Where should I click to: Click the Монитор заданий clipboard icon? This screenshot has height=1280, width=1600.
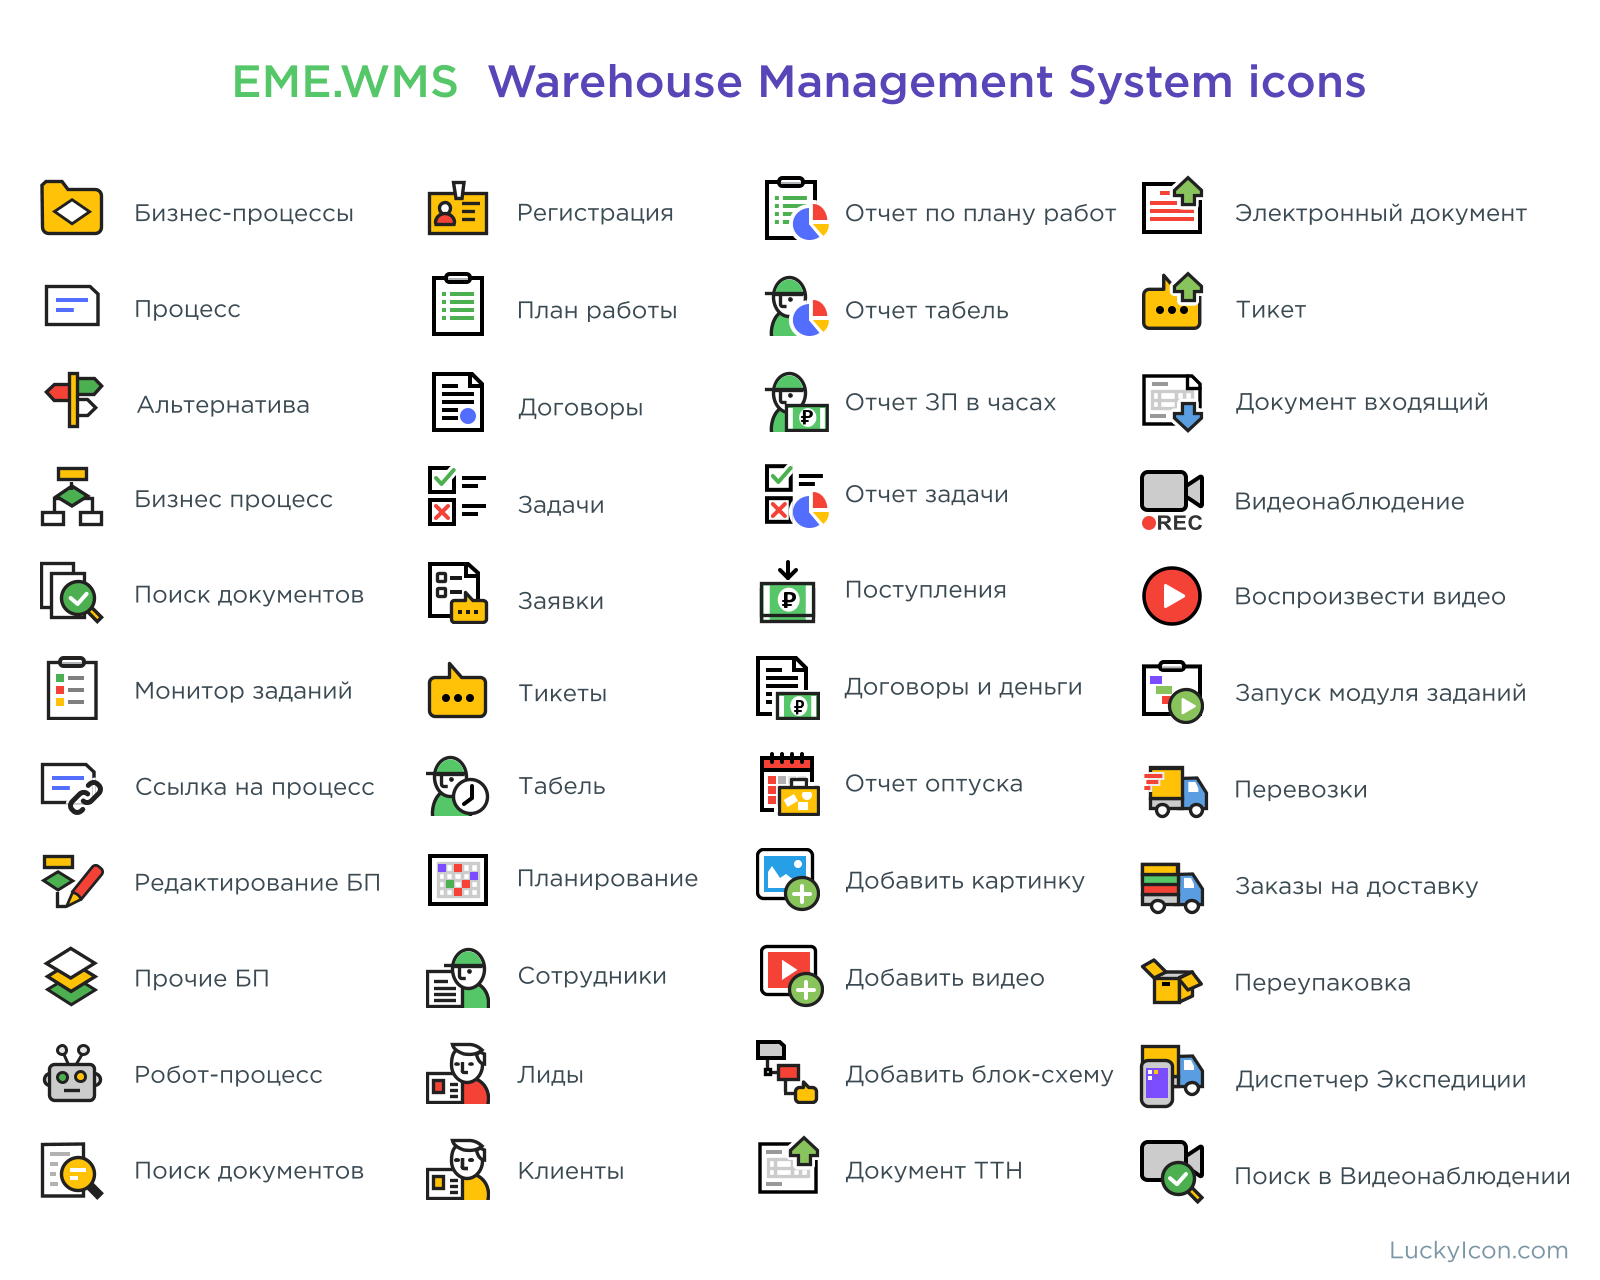point(72,688)
